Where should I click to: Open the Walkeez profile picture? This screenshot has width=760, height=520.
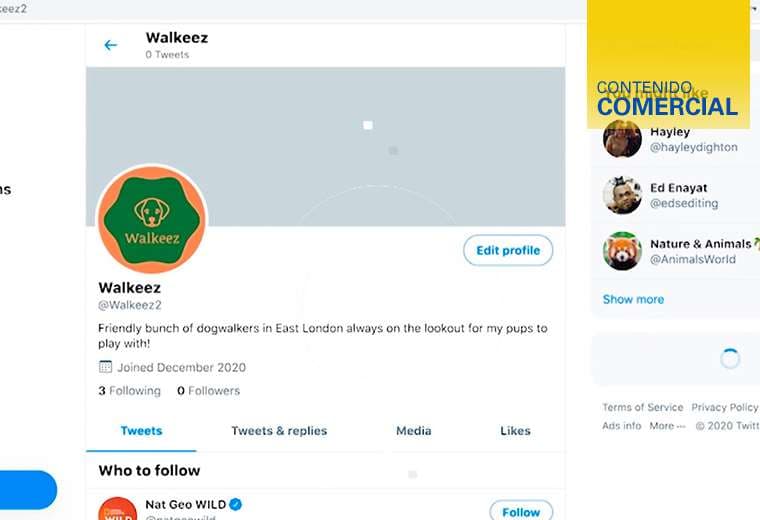pos(151,220)
